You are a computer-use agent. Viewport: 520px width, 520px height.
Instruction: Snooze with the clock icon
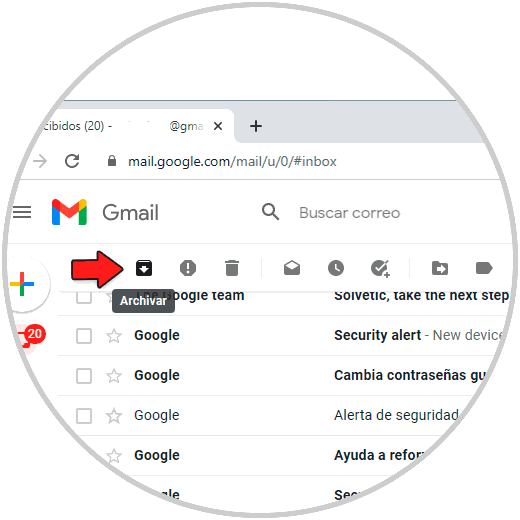336,268
